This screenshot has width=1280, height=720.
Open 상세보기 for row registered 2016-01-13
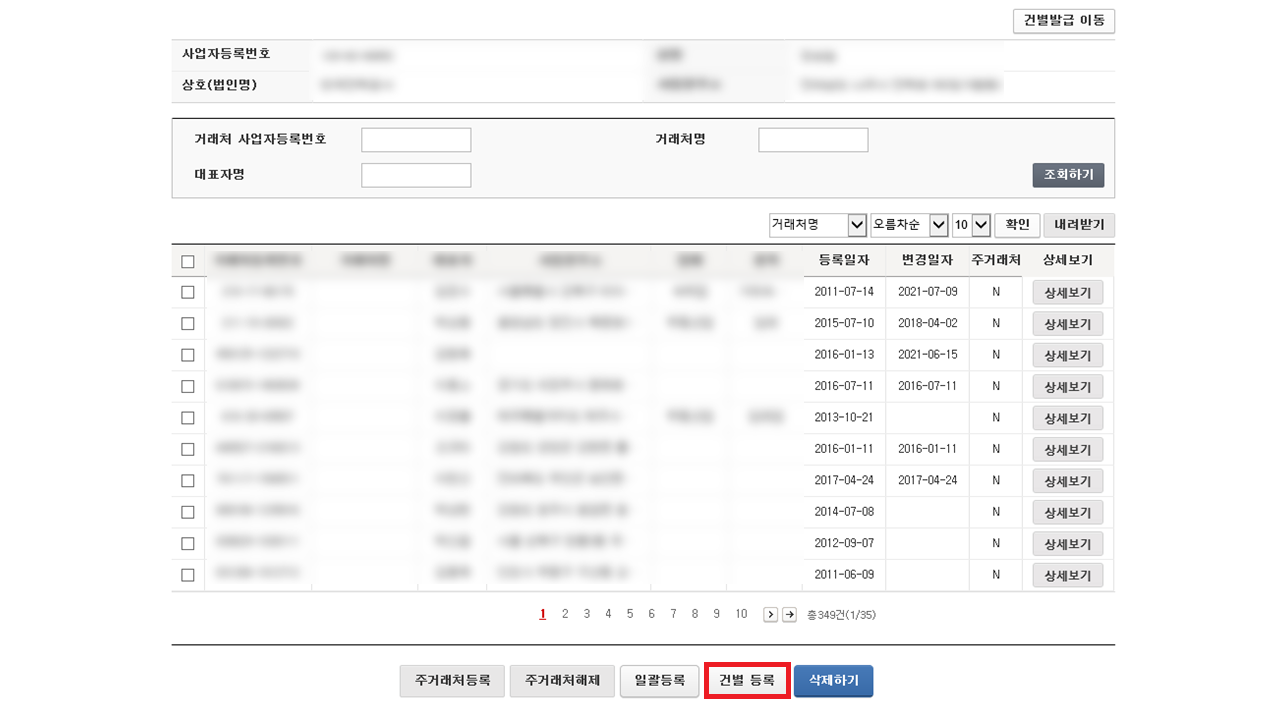click(x=1068, y=355)
